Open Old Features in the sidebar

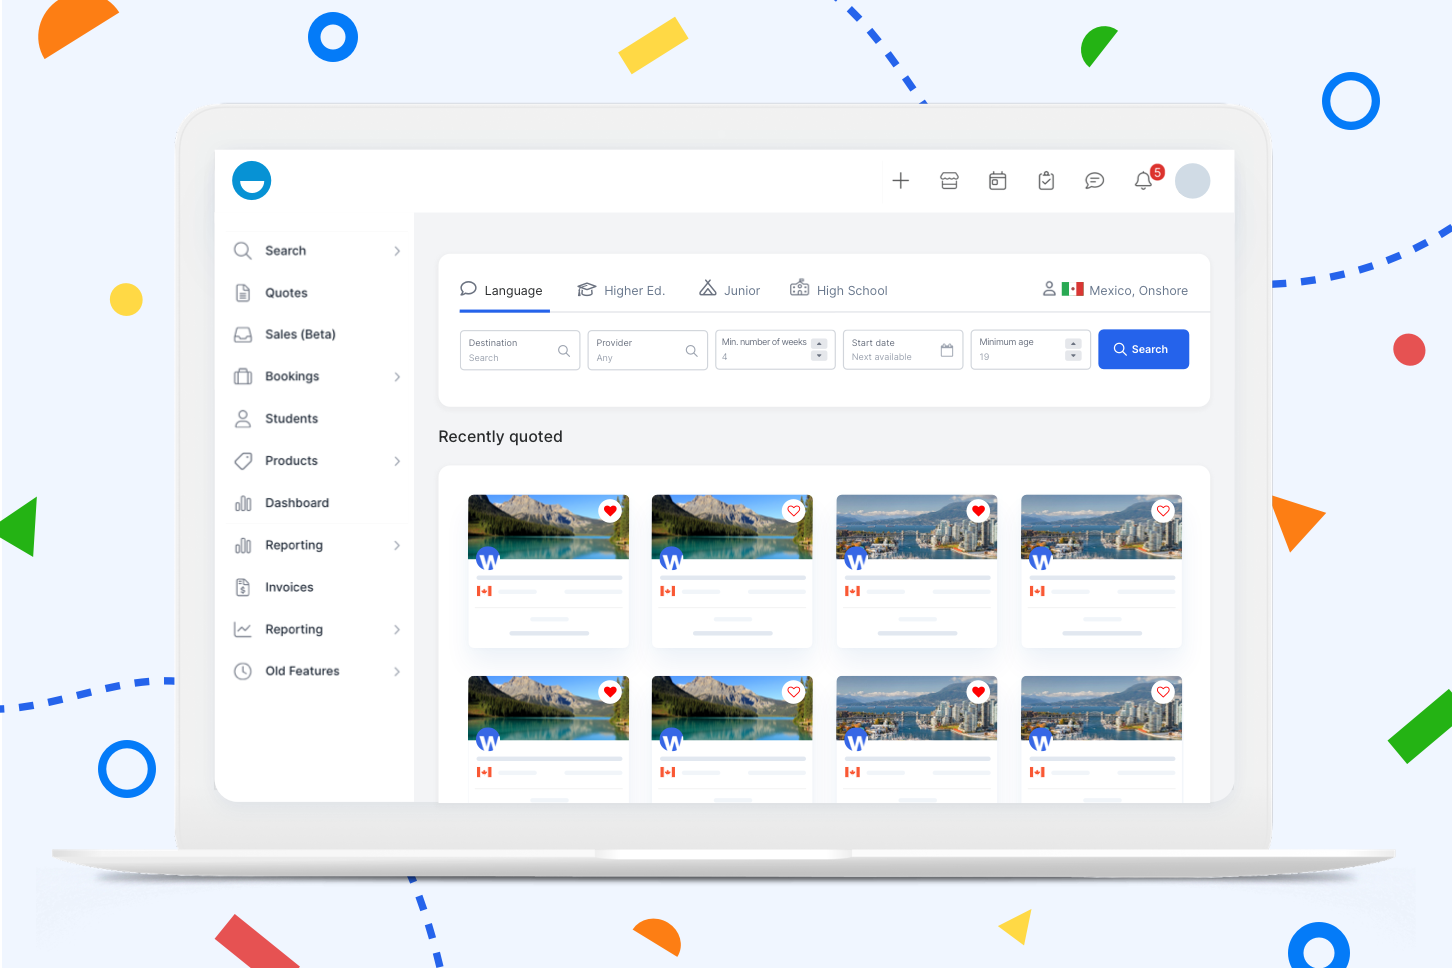(x=302, y=671)
